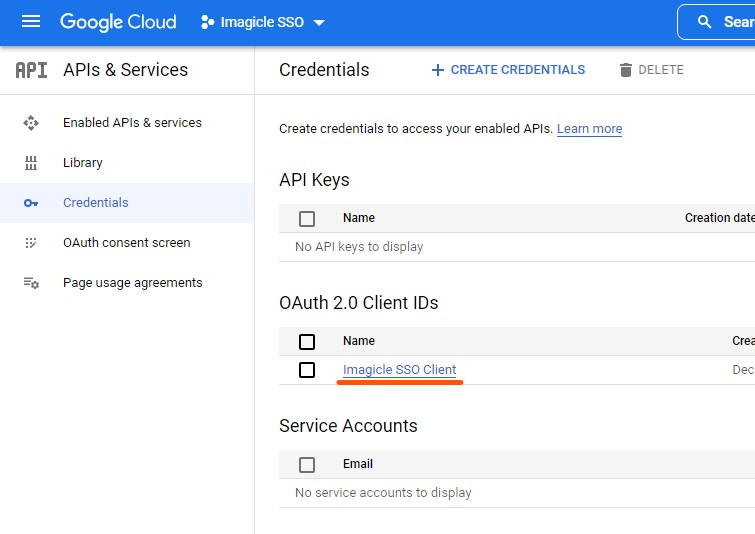Click the Library icon in sidebar
755x534 pixels.
[31, 163]
